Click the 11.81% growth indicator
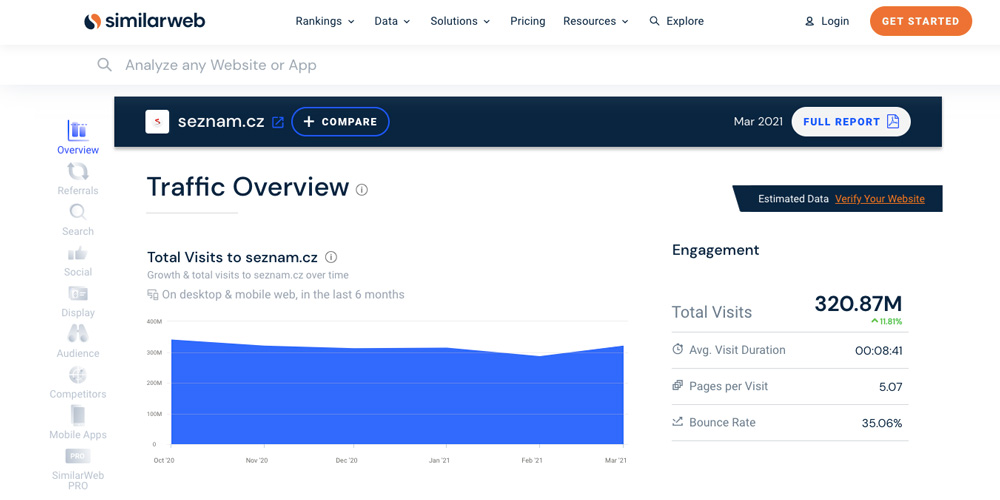1000x500 pixels. tap(886, 321)
